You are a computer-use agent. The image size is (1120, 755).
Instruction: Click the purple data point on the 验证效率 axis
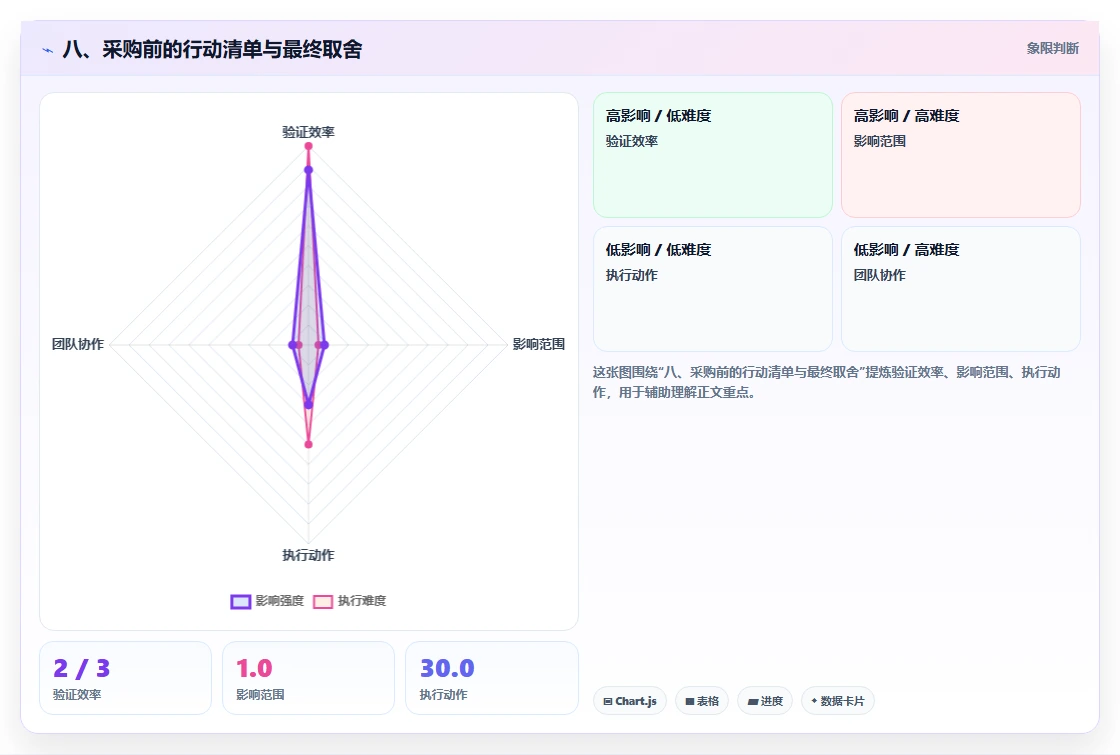tap(309, 170)
